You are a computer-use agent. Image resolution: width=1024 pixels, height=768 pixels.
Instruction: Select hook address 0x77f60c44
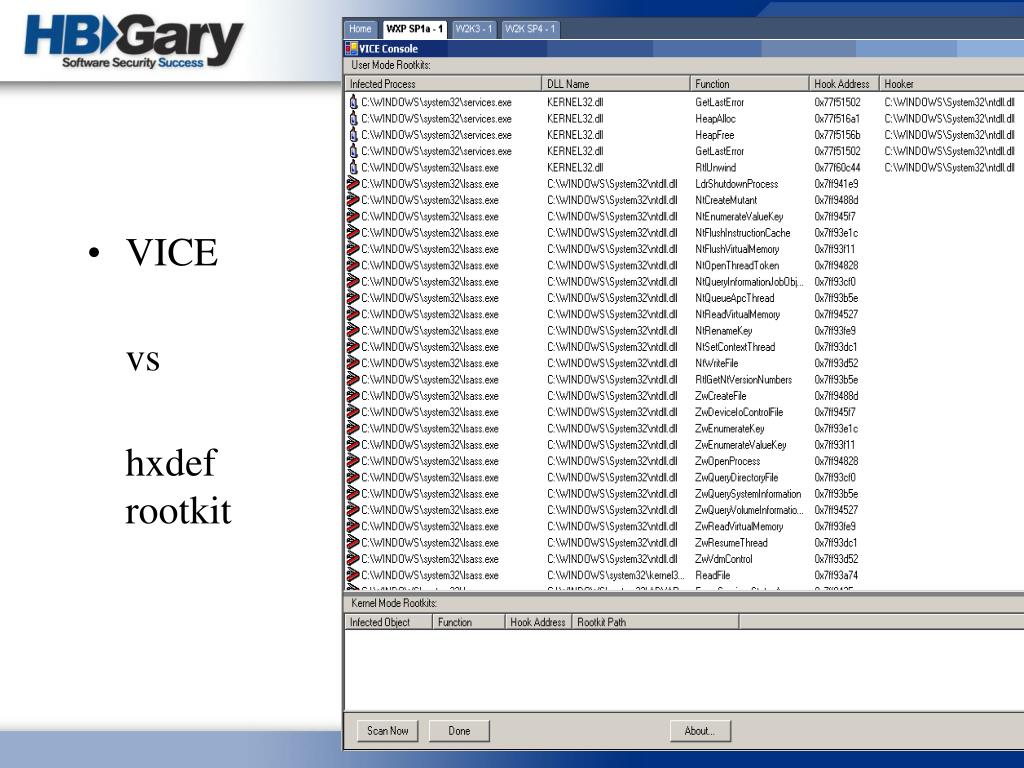[x=837, y=168]
